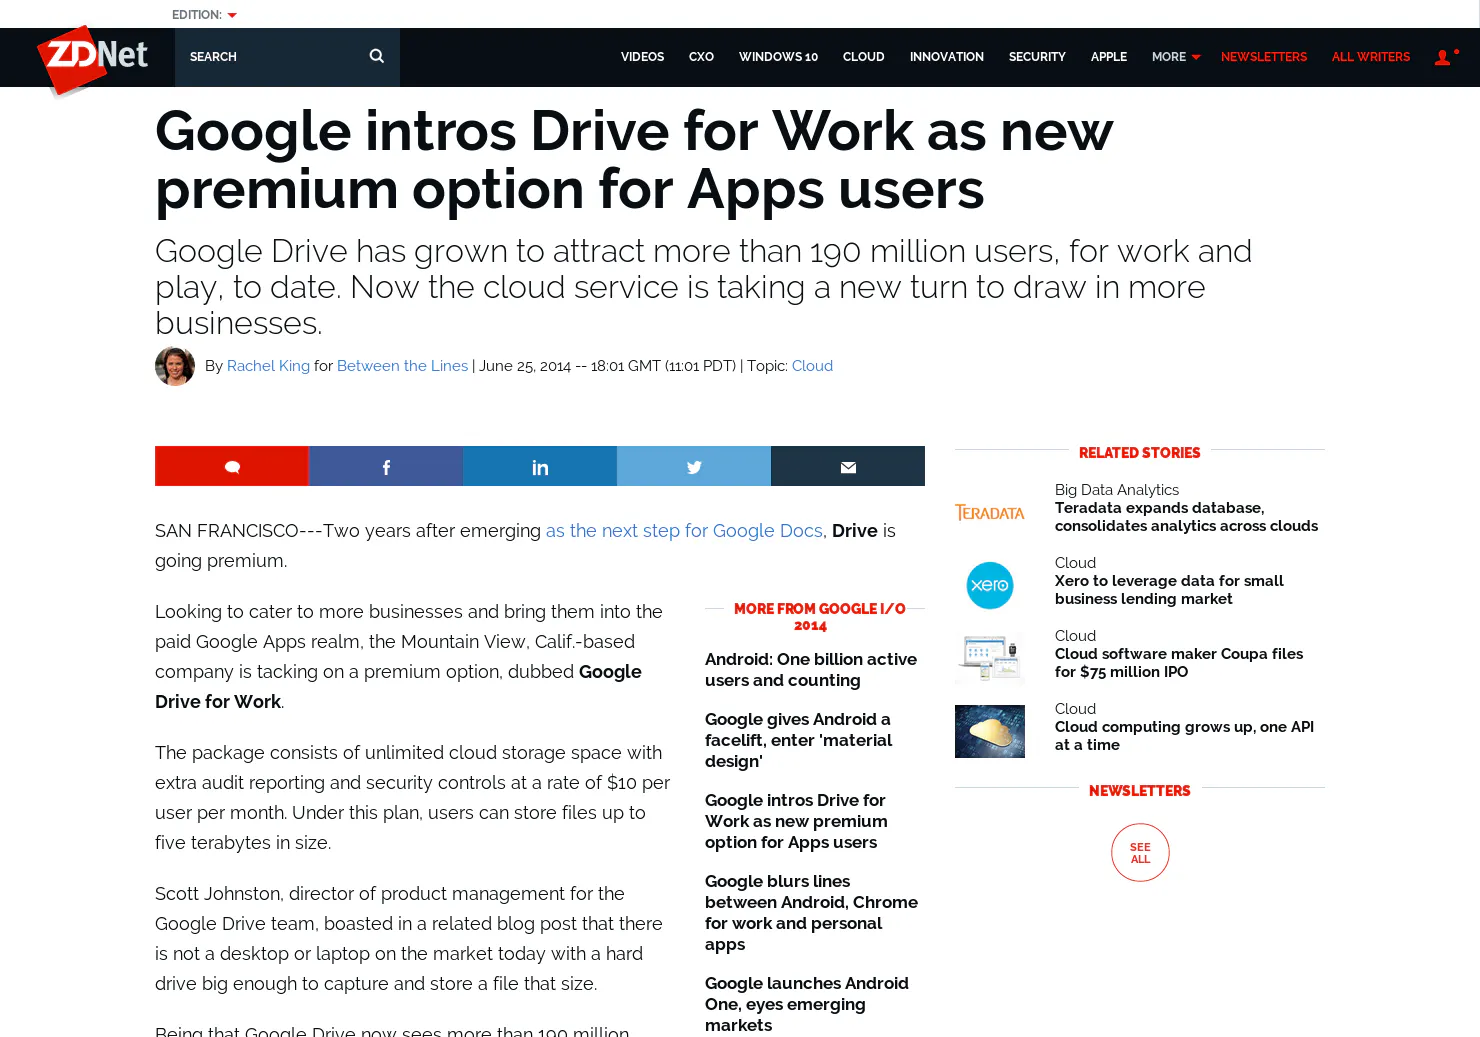Open the Cloud nav section

click(x=863, y=57)
